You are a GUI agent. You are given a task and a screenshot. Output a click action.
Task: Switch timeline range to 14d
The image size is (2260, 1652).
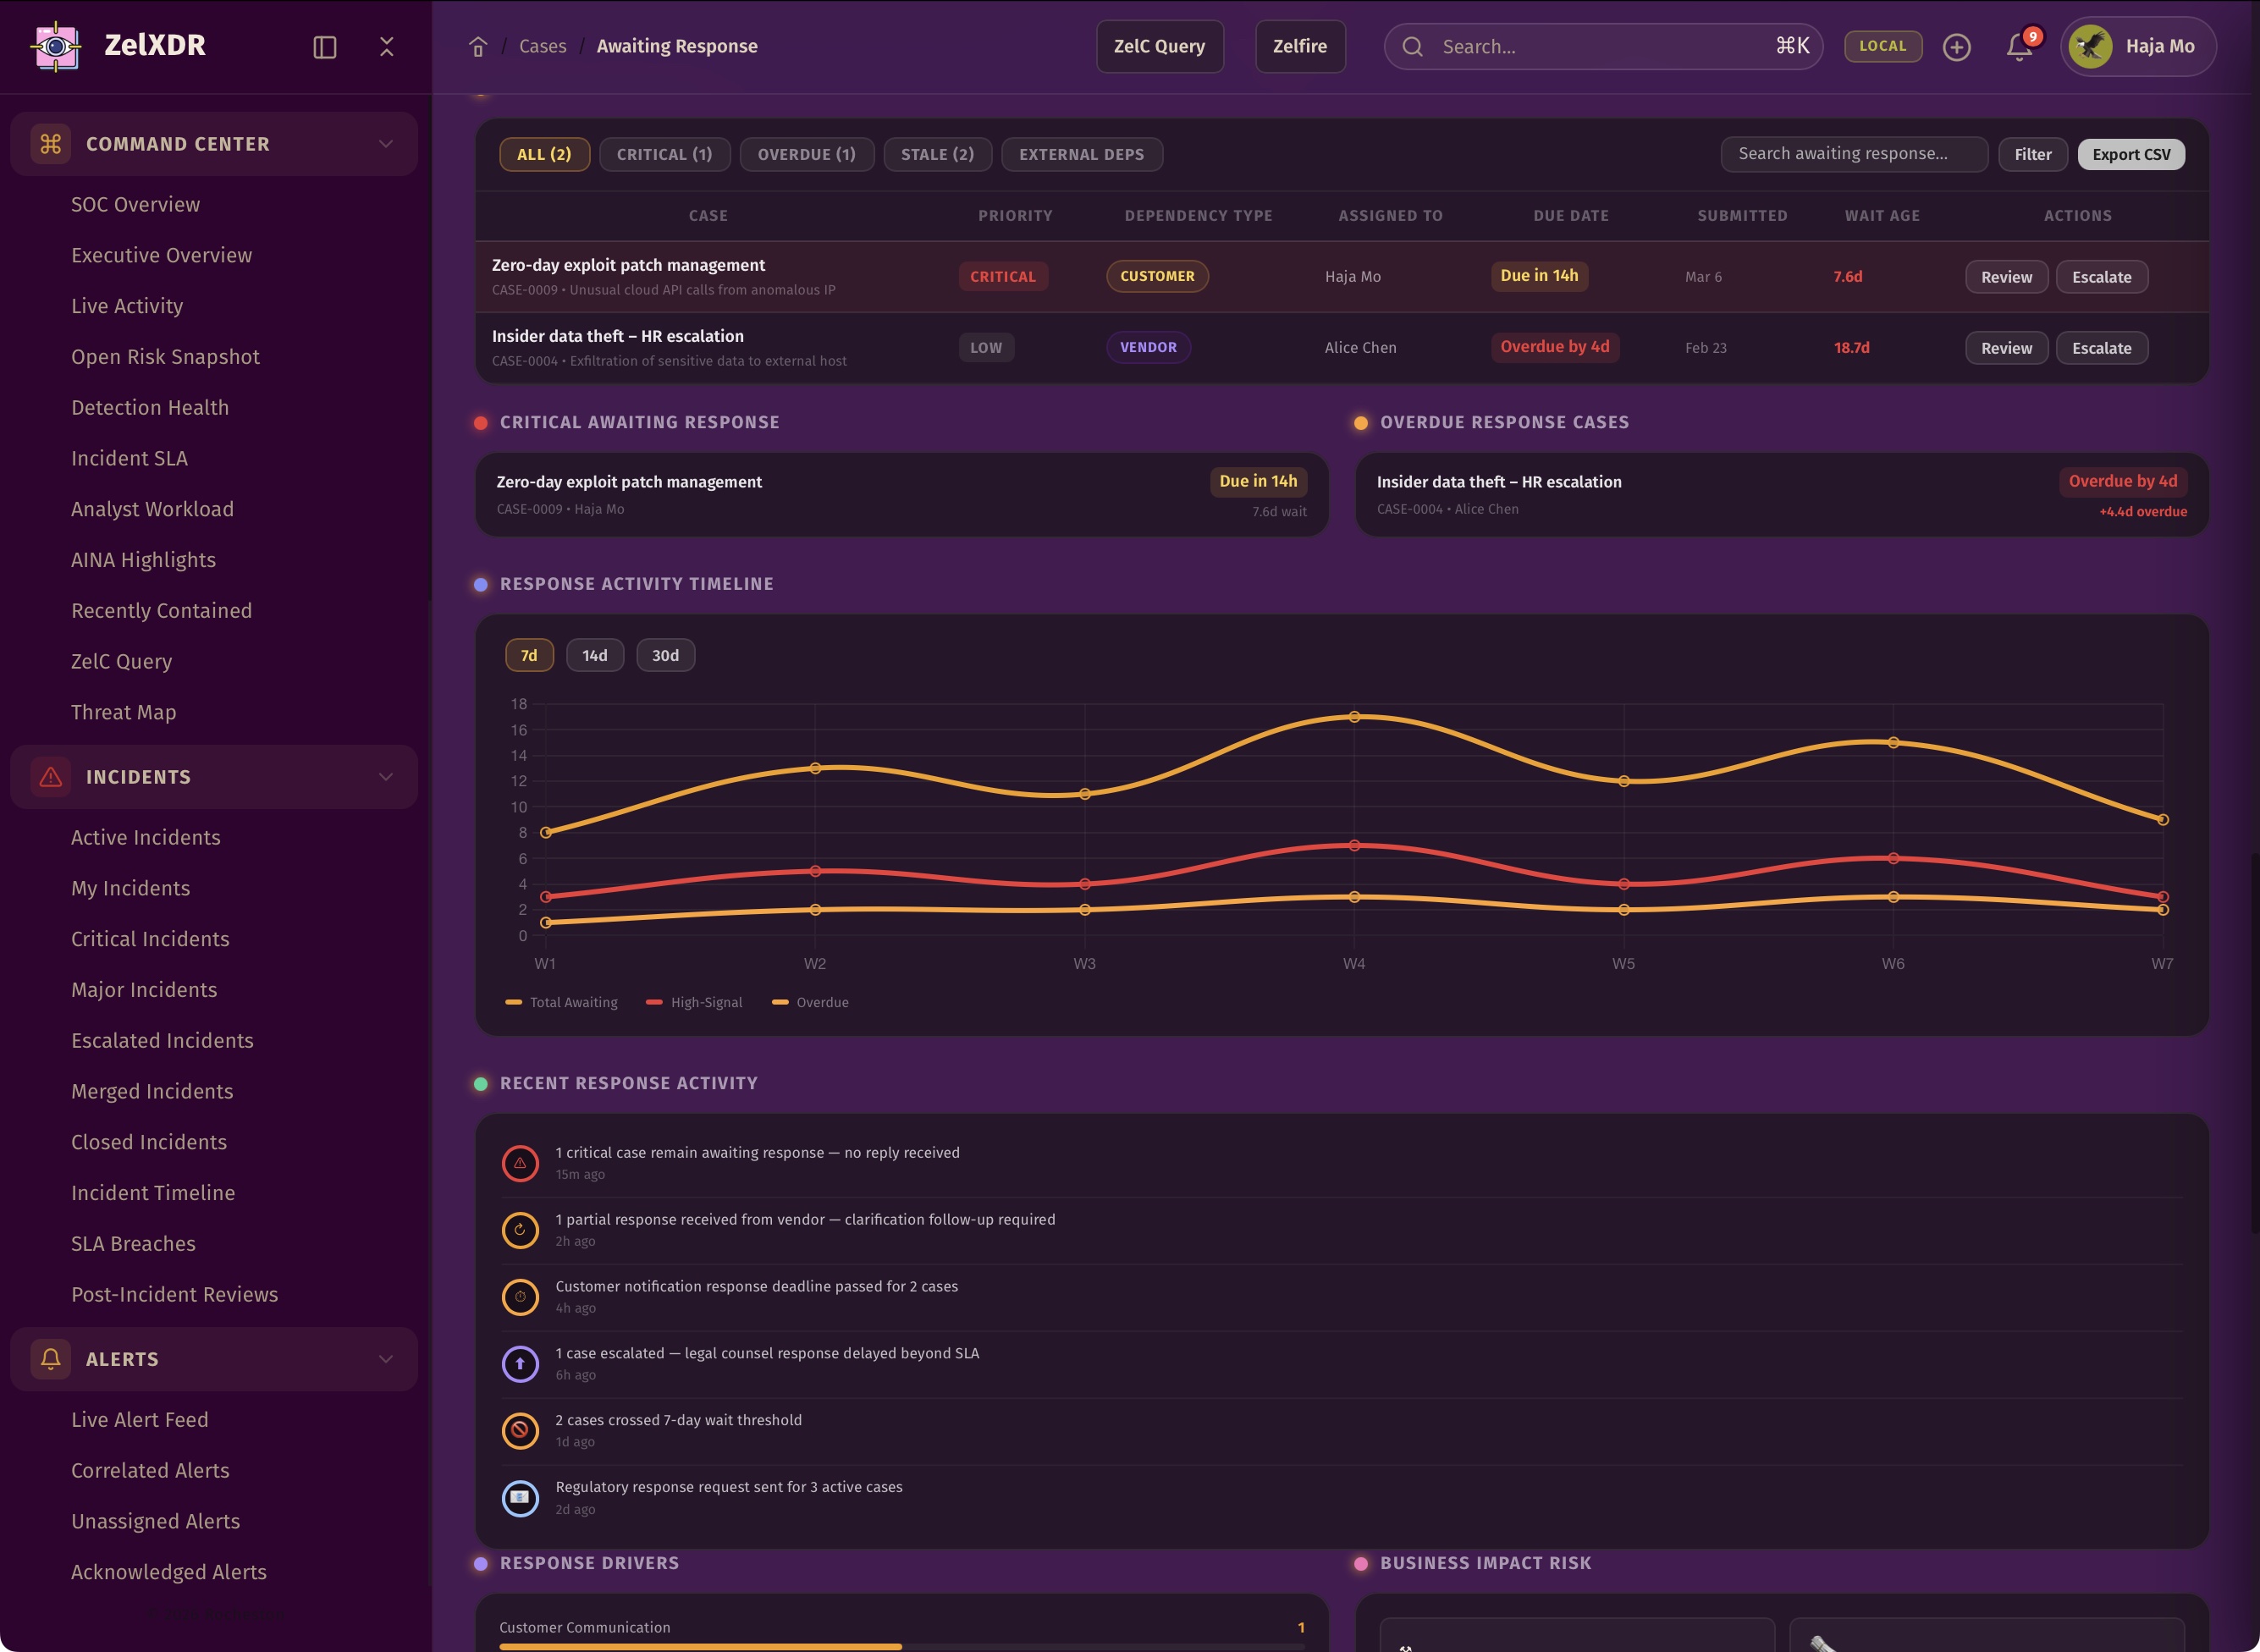coord(595,656)
